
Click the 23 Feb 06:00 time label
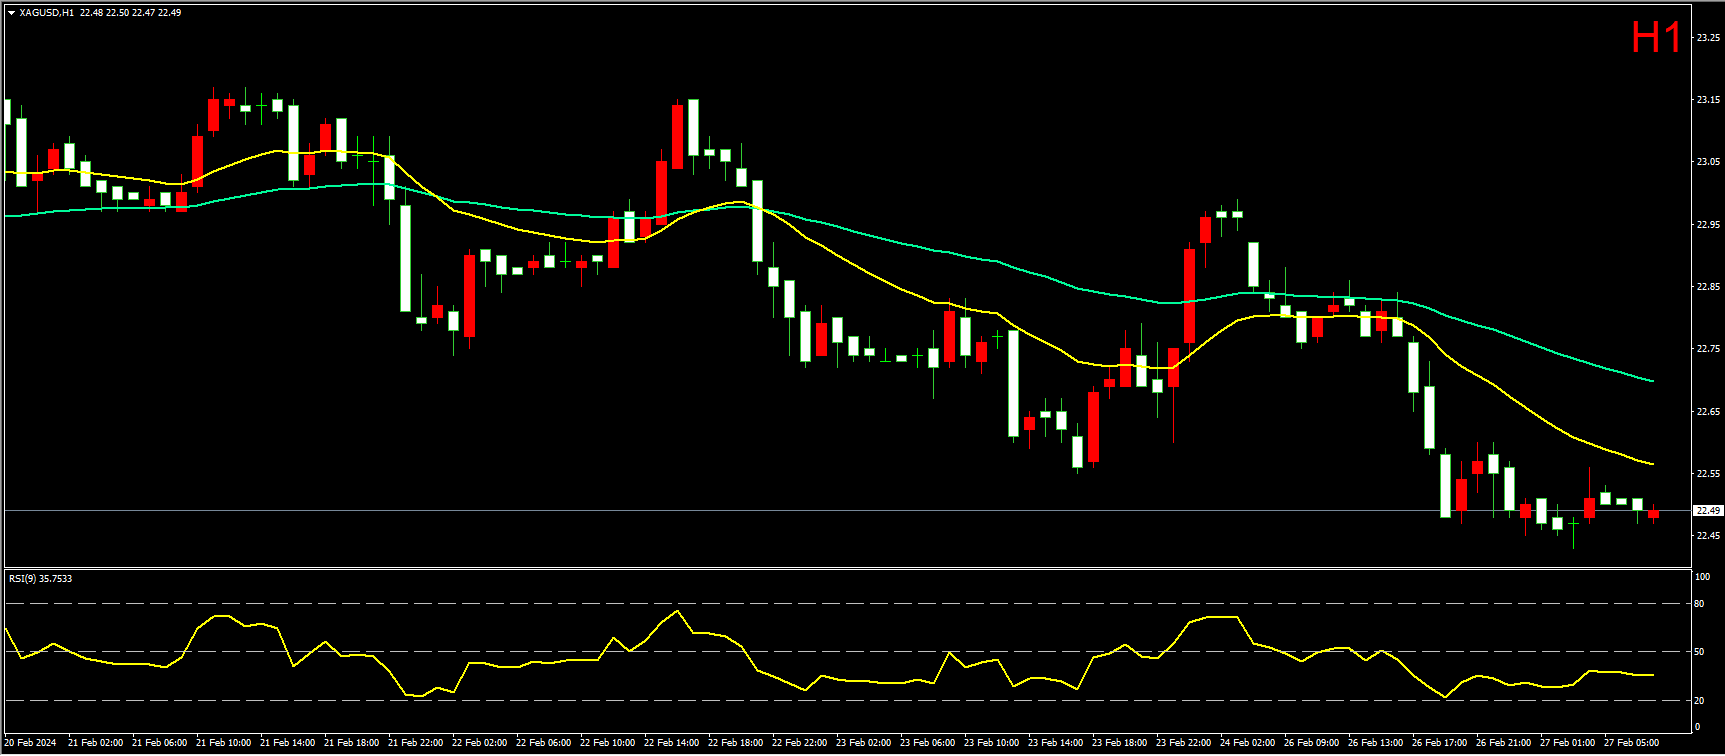pyautogui.click(x=927, y=743)
